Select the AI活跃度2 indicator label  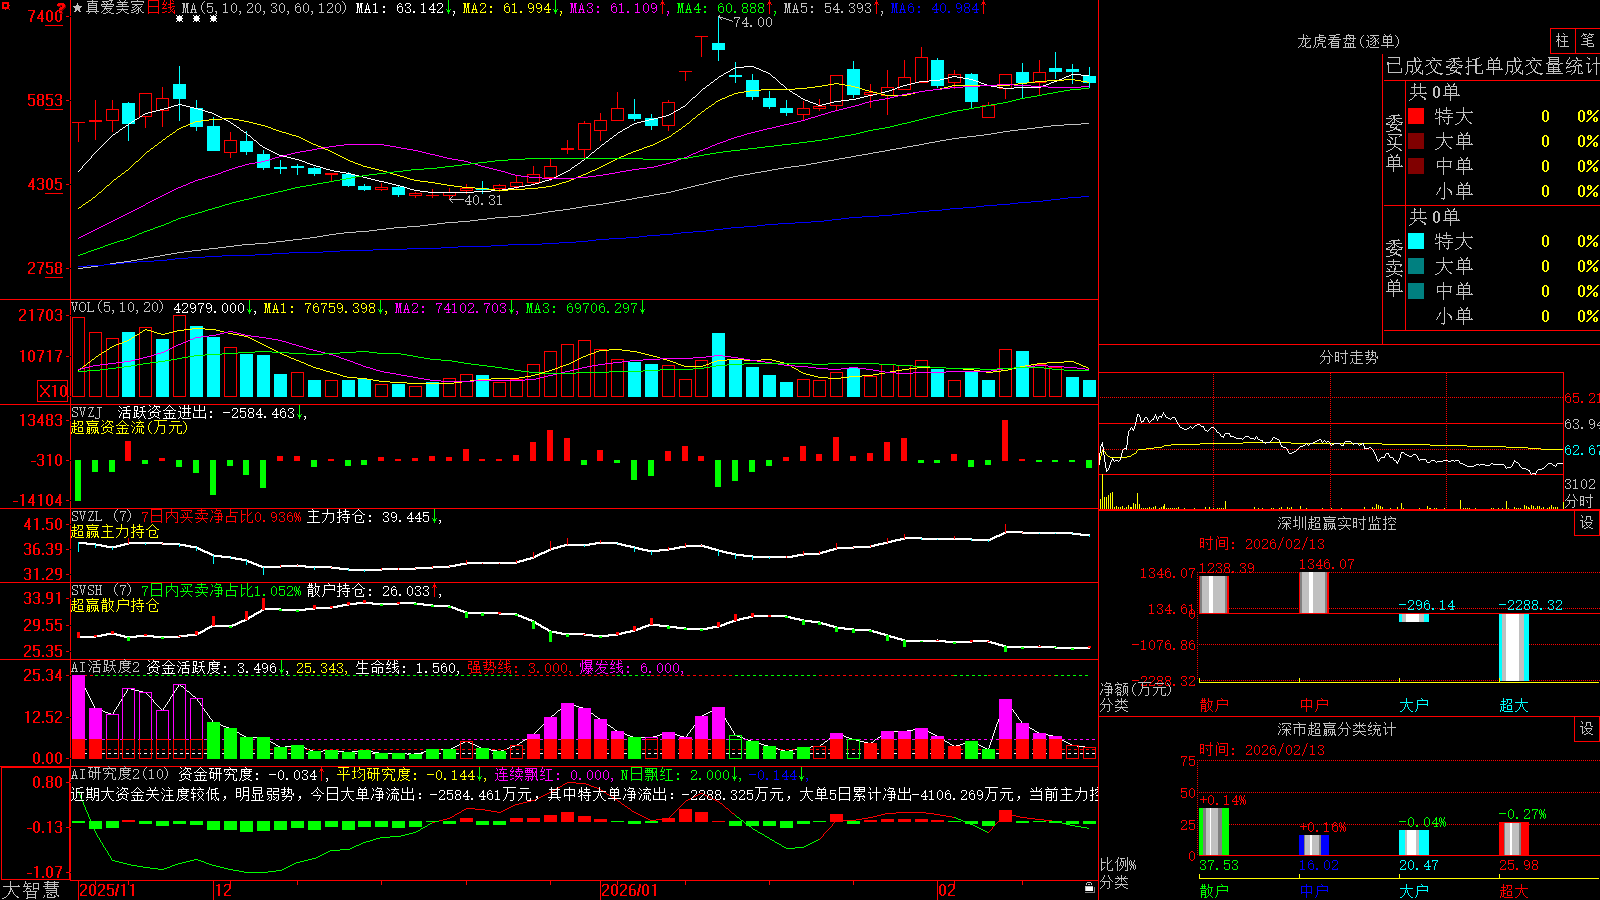106,667
